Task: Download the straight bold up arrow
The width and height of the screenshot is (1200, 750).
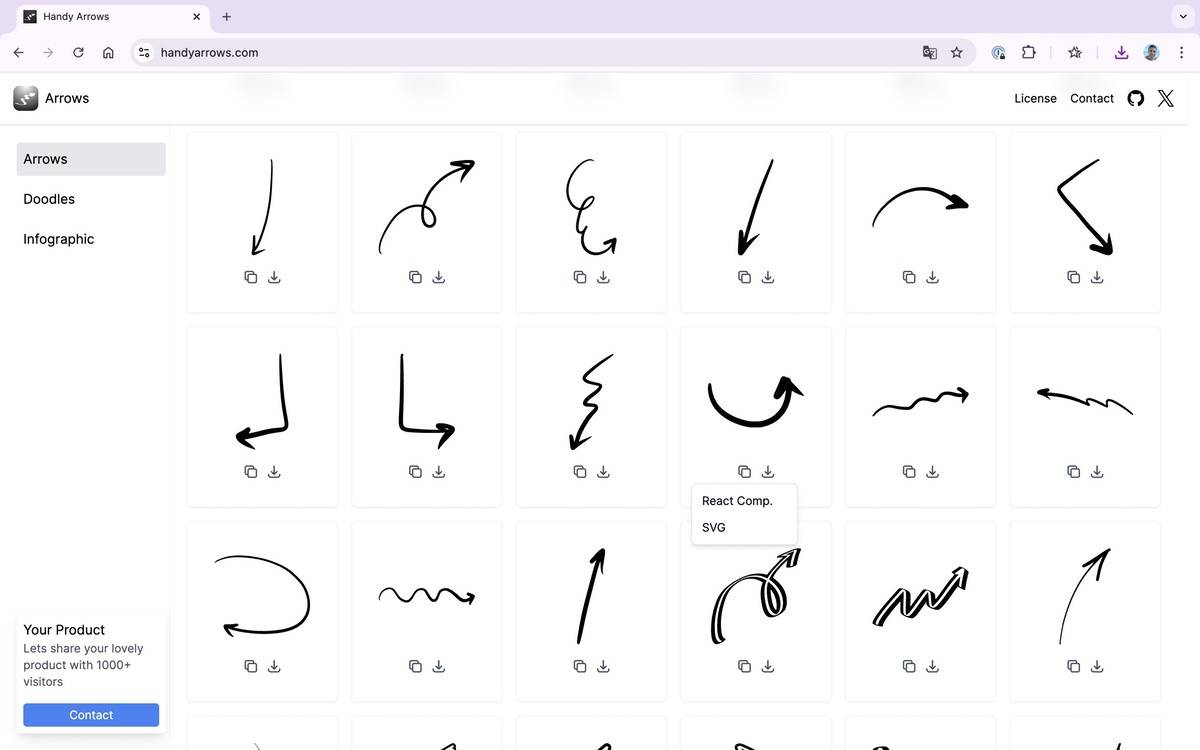Action: click(603, 666)
